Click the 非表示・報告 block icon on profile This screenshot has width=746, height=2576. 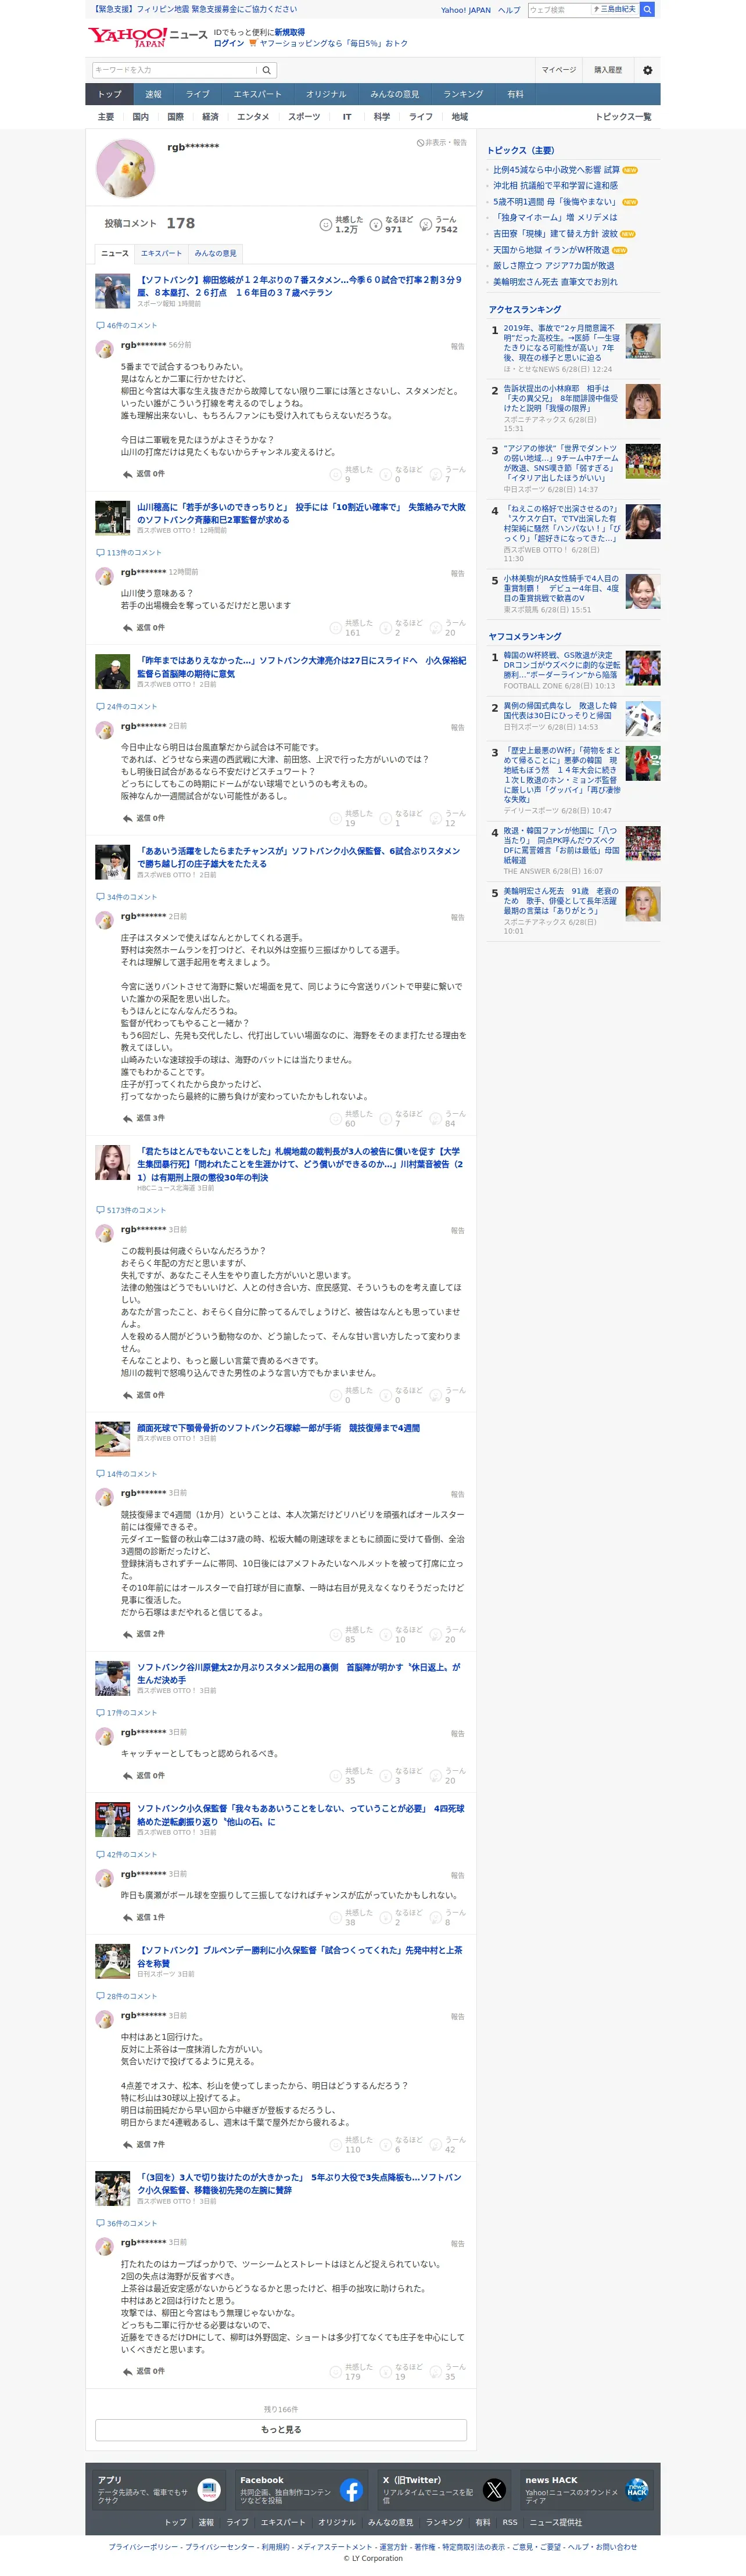click(x=421, y=143)
